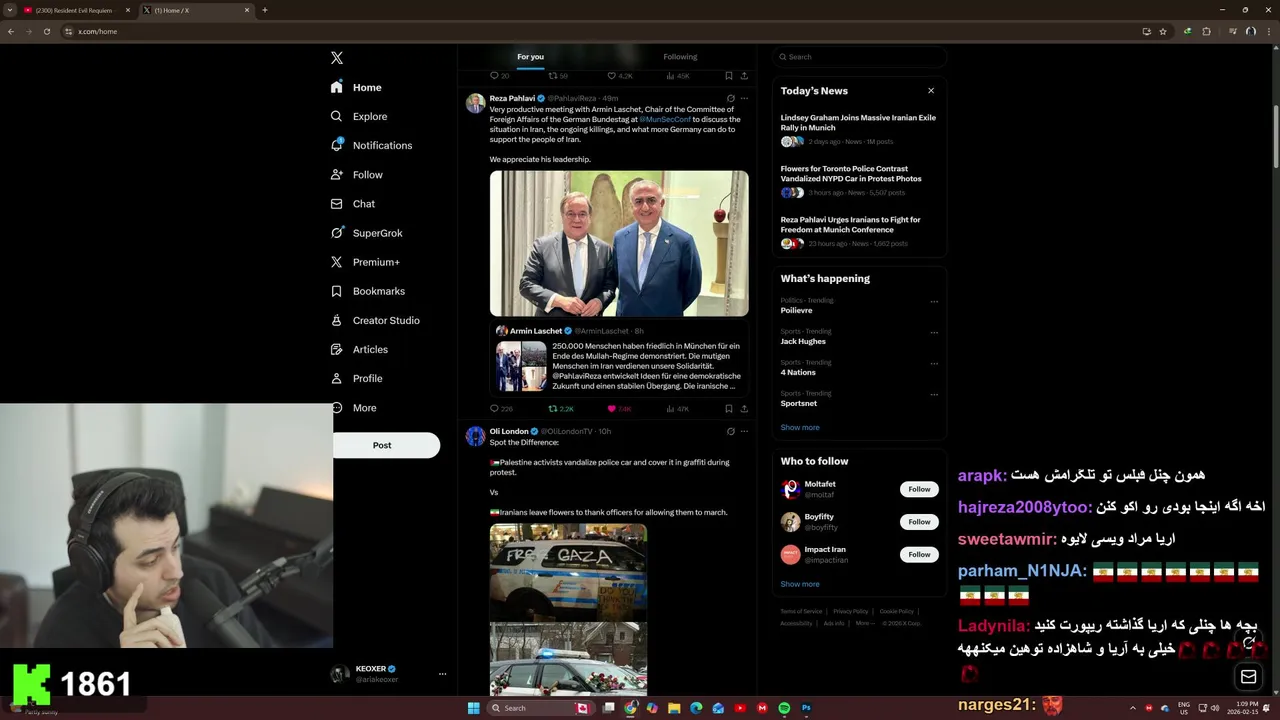The height and width of the screenshot is (720, 1280).
Task: Click Grok icon on Reza Pahlavi post
Action: (x=730, y=98)
